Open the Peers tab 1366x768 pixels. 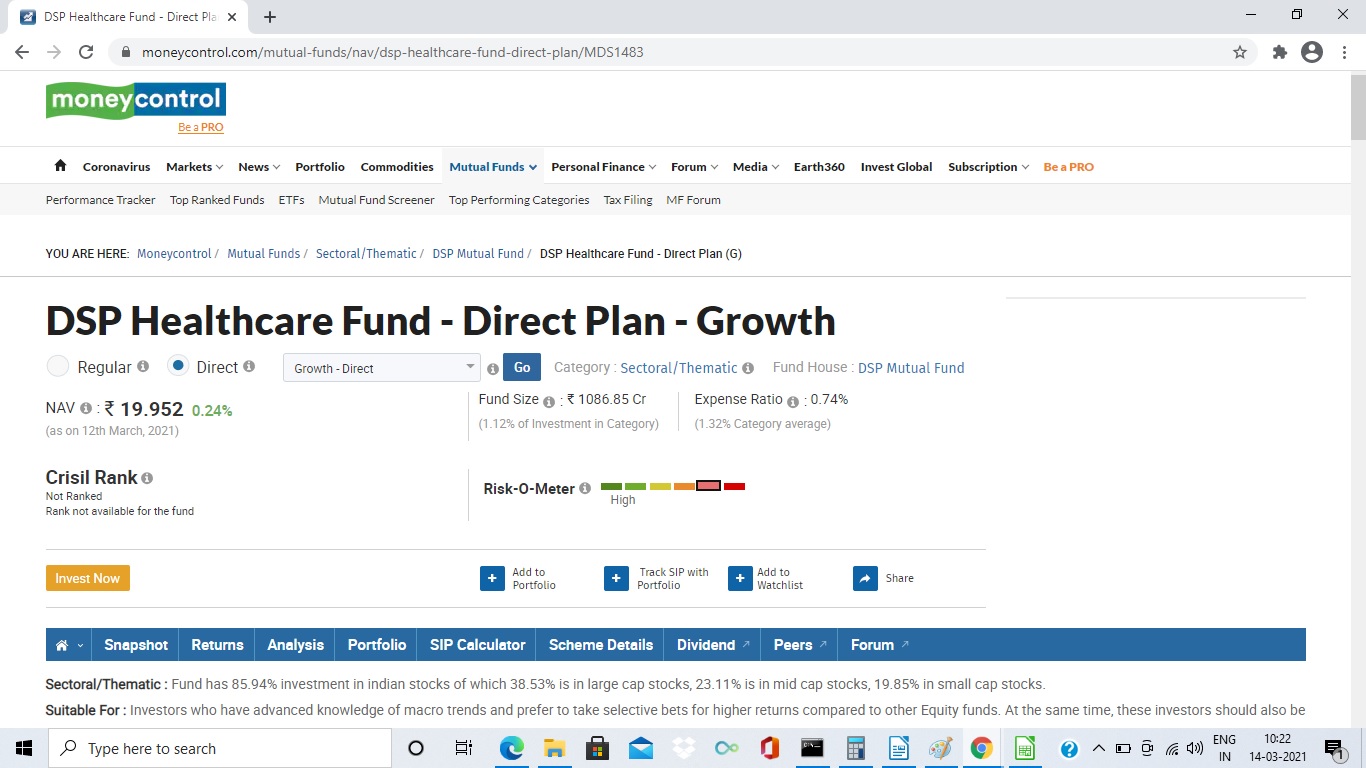pos(800,645)
